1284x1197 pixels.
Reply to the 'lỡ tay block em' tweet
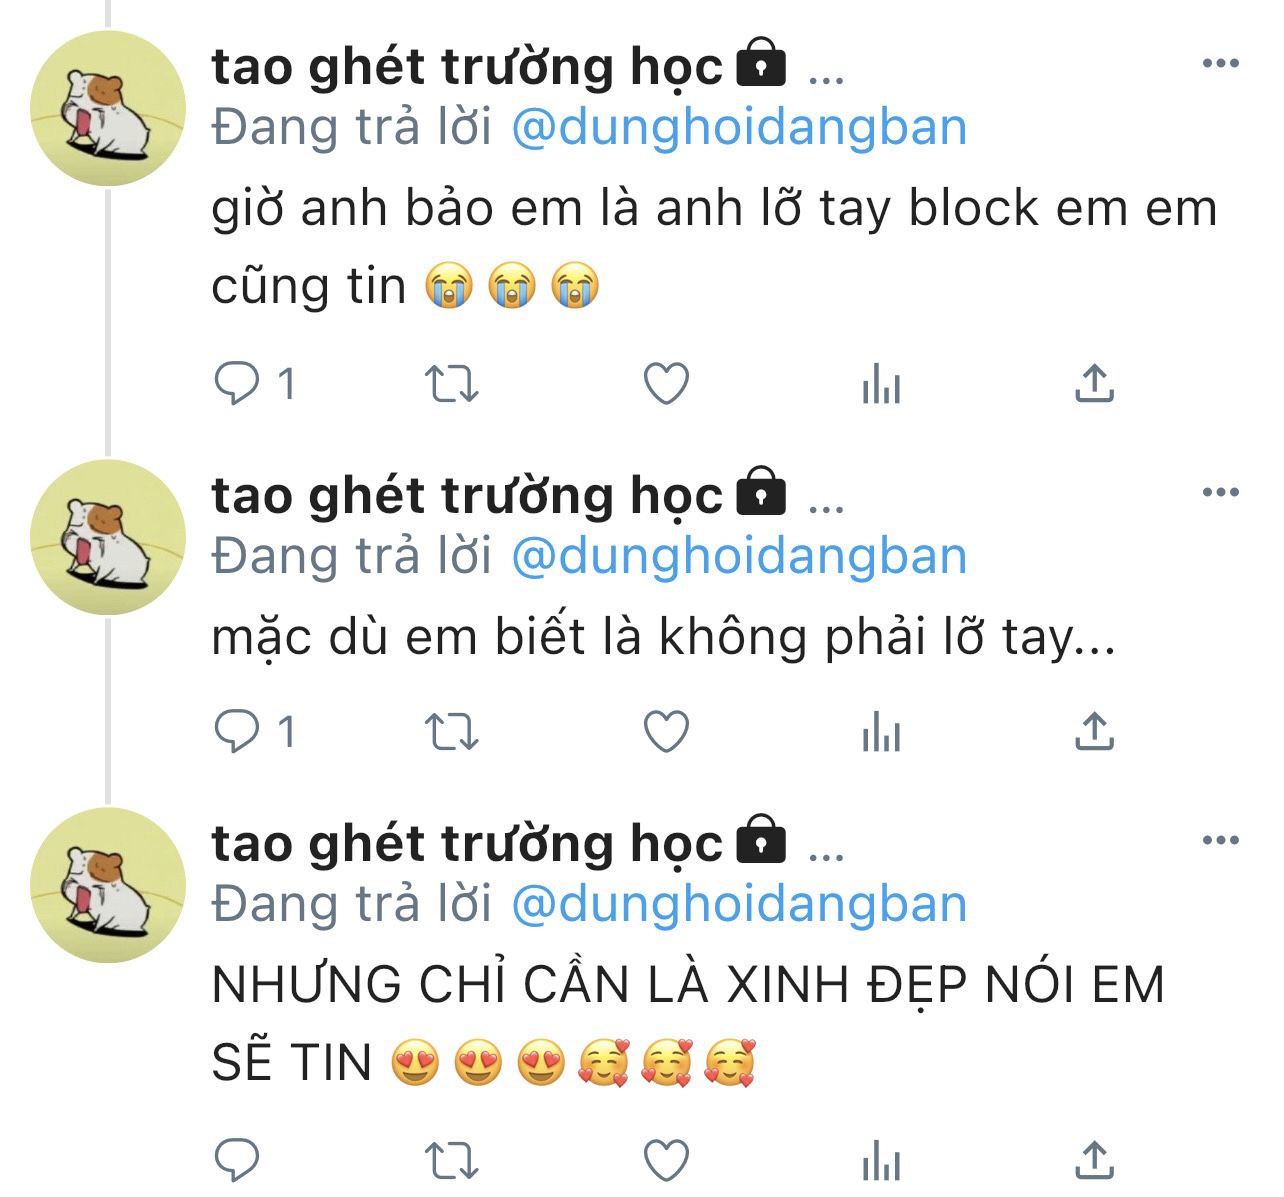pyautogui.click(x=237, y=384)
